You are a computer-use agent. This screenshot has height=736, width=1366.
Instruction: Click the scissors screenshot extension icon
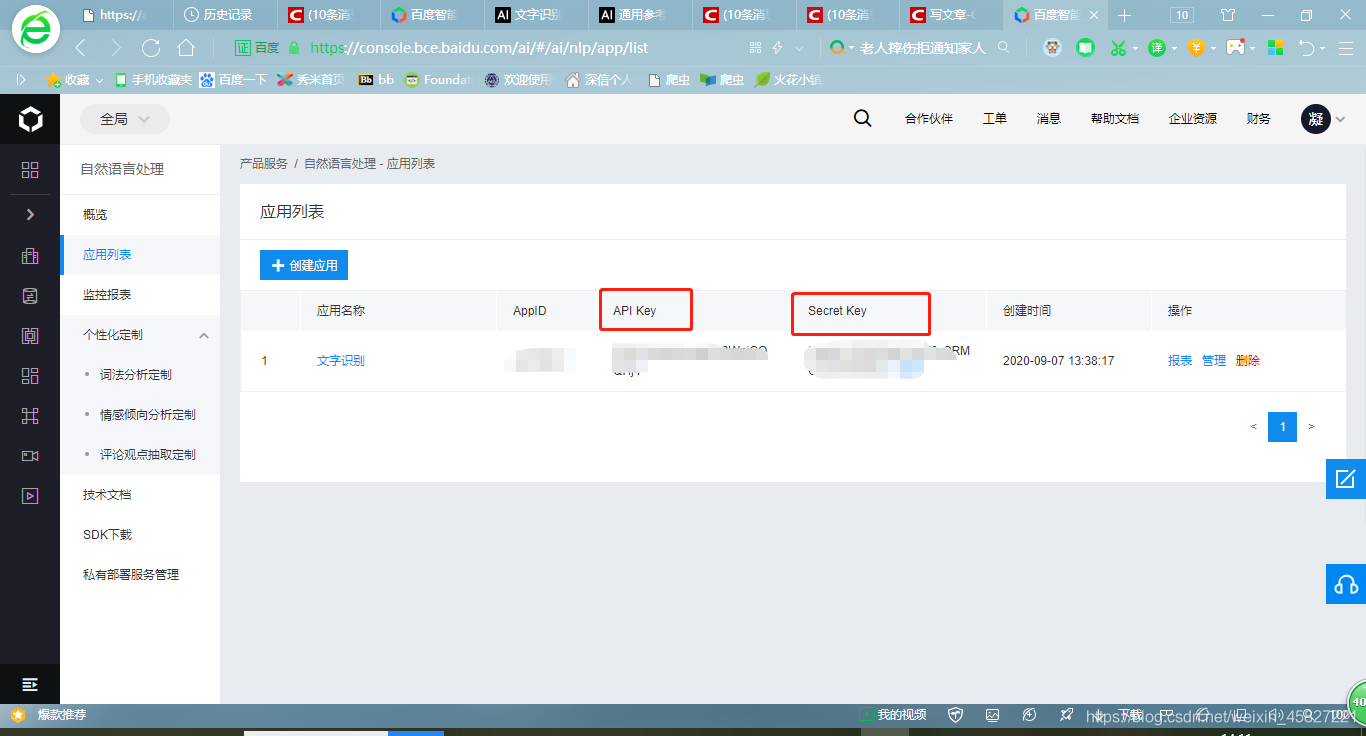(x=1119, y=48)
